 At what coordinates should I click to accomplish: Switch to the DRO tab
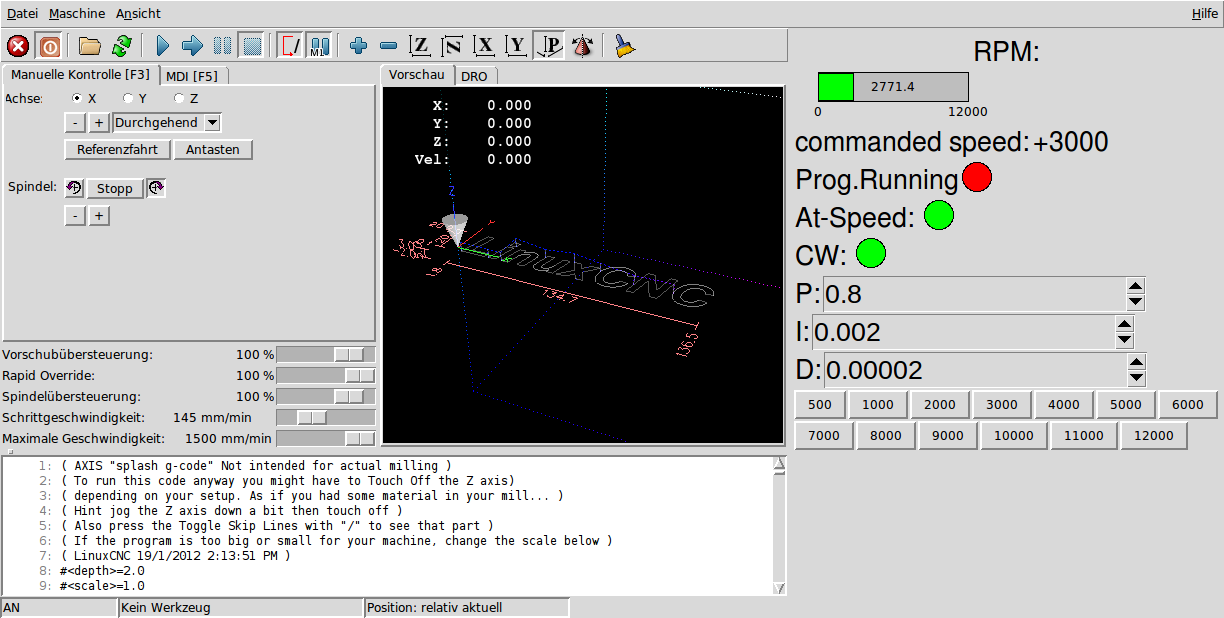[x=475, y=76]
